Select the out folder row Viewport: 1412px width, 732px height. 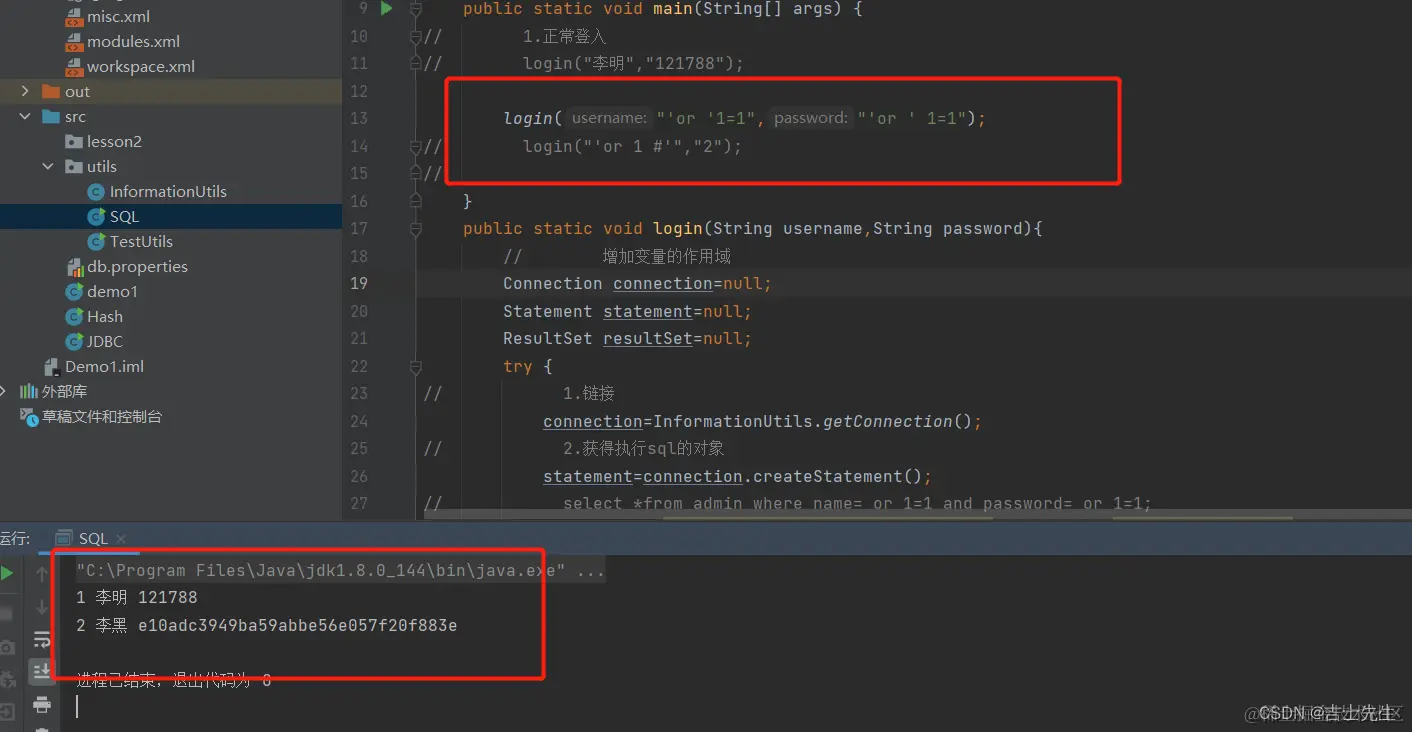point(170,91)
